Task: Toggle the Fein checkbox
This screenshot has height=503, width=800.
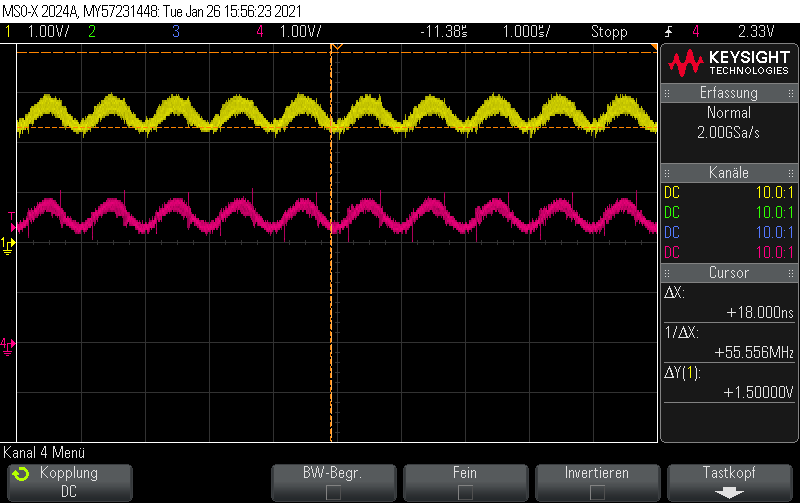Action: tap(465, 492)
